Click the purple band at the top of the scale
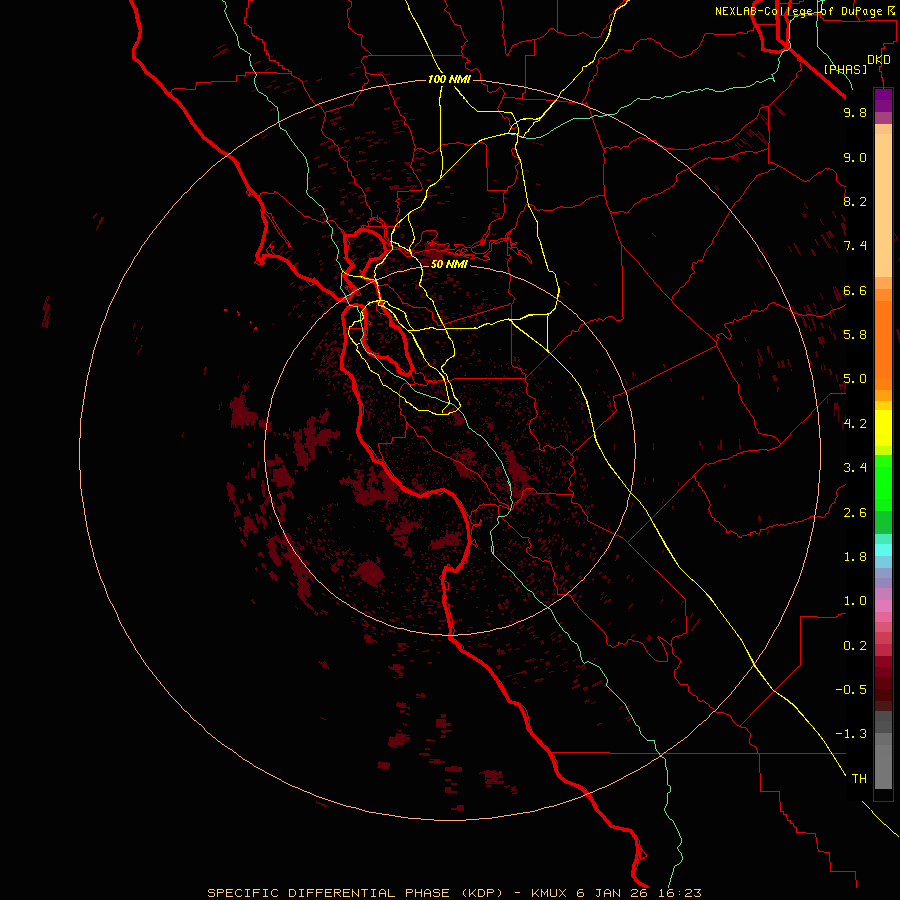Viewport: 900px width, 900px height. click(883, 100)
